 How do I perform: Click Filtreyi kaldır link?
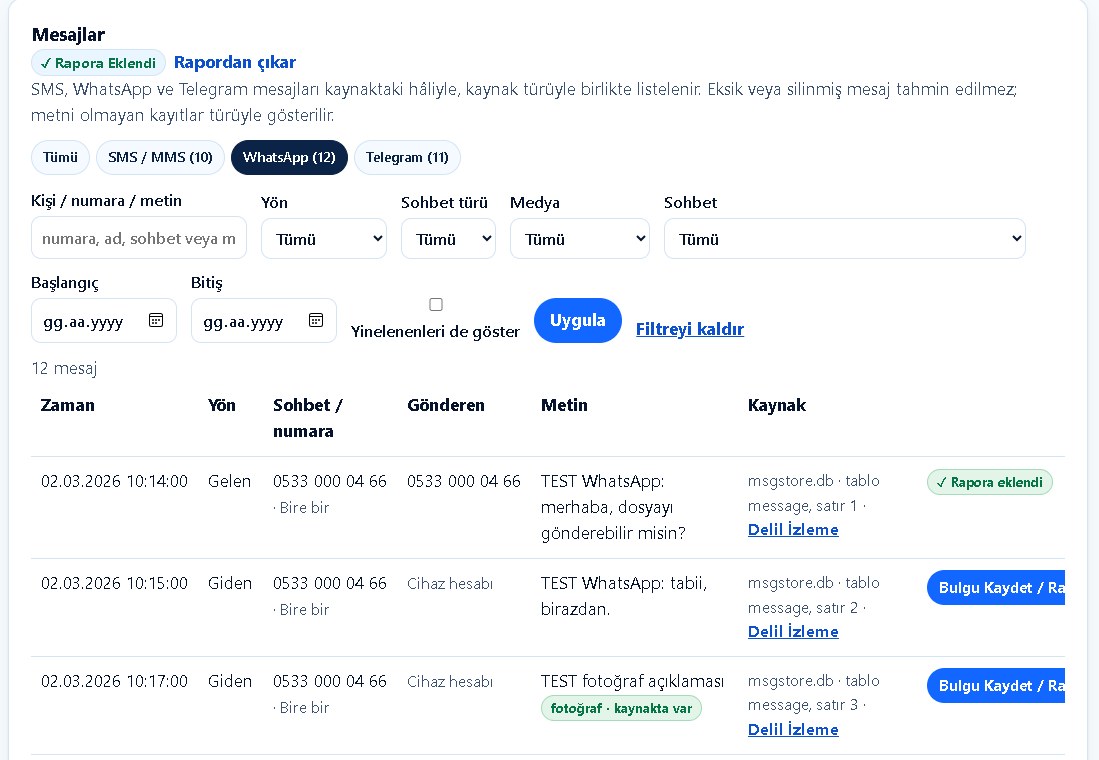(x=690, y=329)
